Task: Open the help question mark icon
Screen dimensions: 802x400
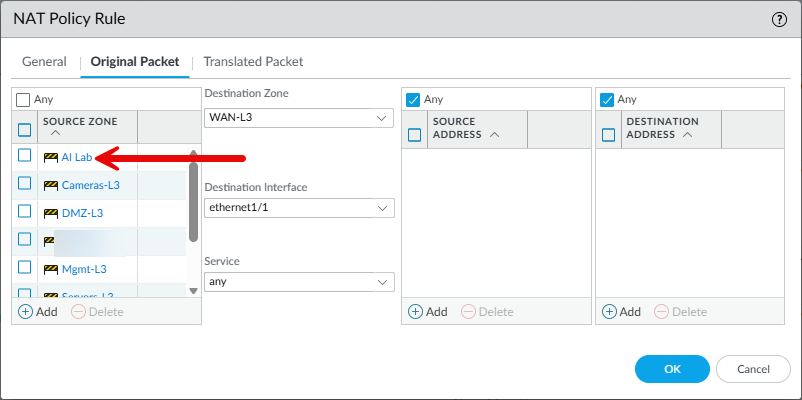Action: pyautogui.click(x=779, y=20)
